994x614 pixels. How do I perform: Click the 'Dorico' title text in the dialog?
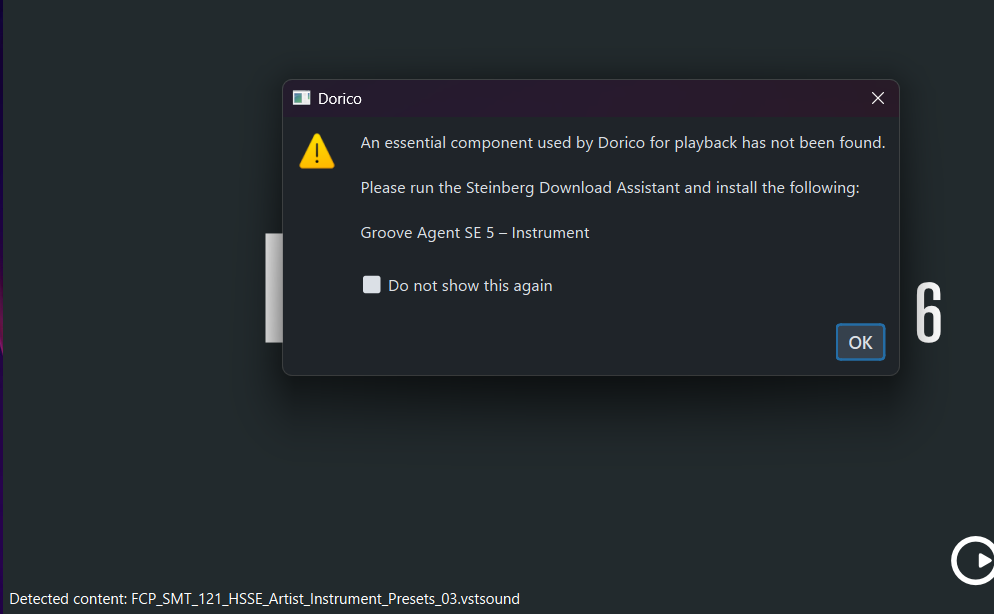[340, 98]
